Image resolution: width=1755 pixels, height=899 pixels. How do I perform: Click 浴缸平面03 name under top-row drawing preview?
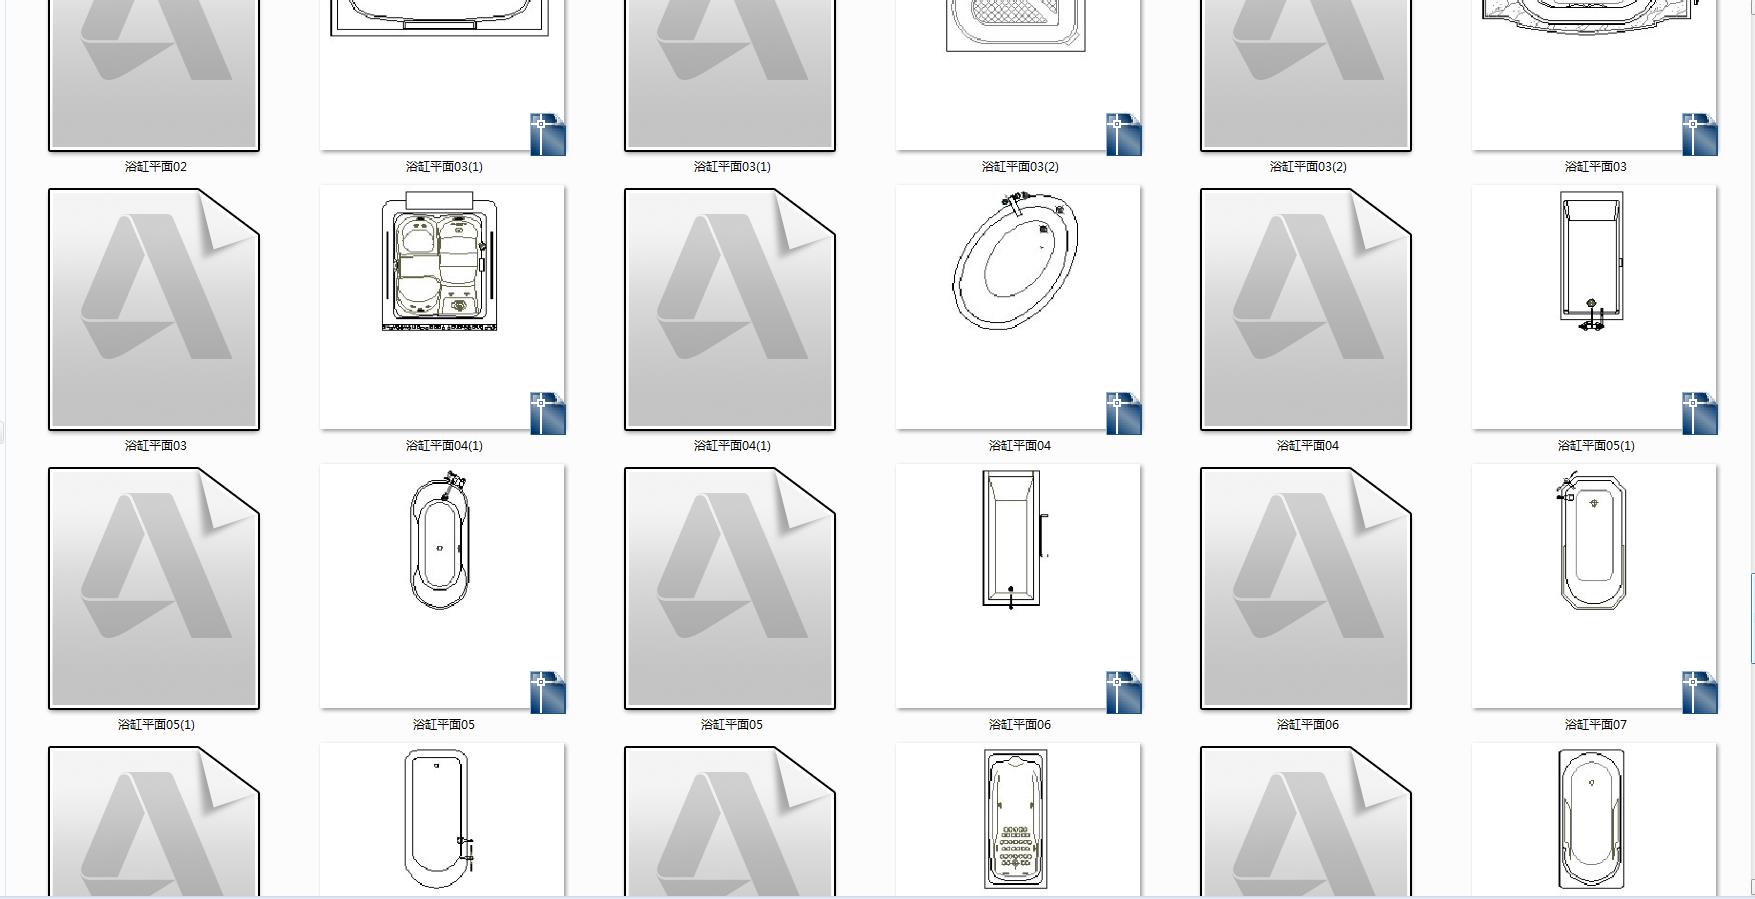point(1595,166)
